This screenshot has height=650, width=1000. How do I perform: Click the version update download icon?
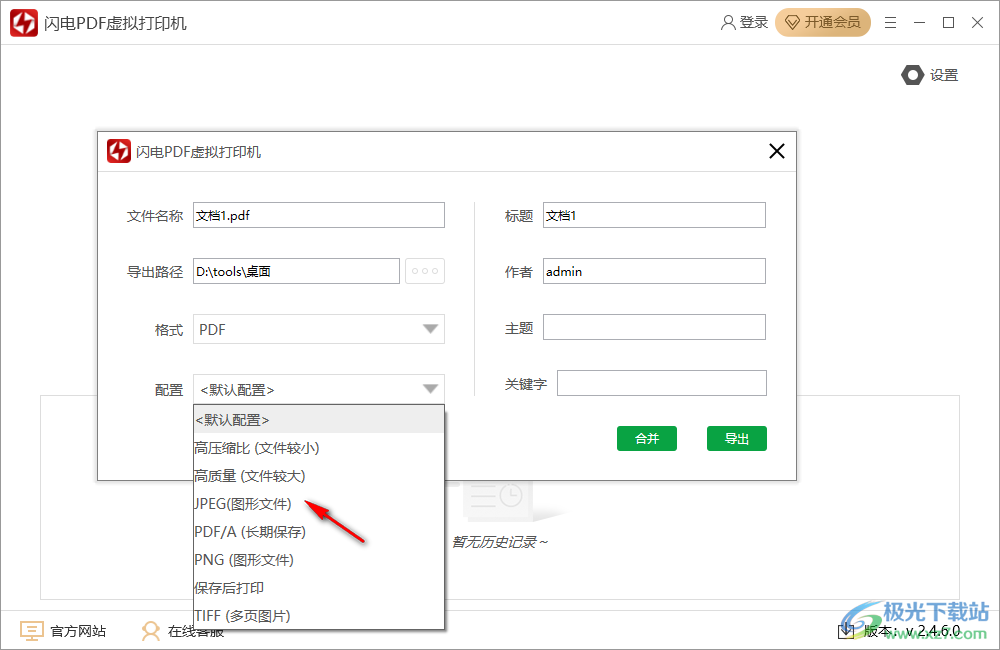[x=846, y=631]
